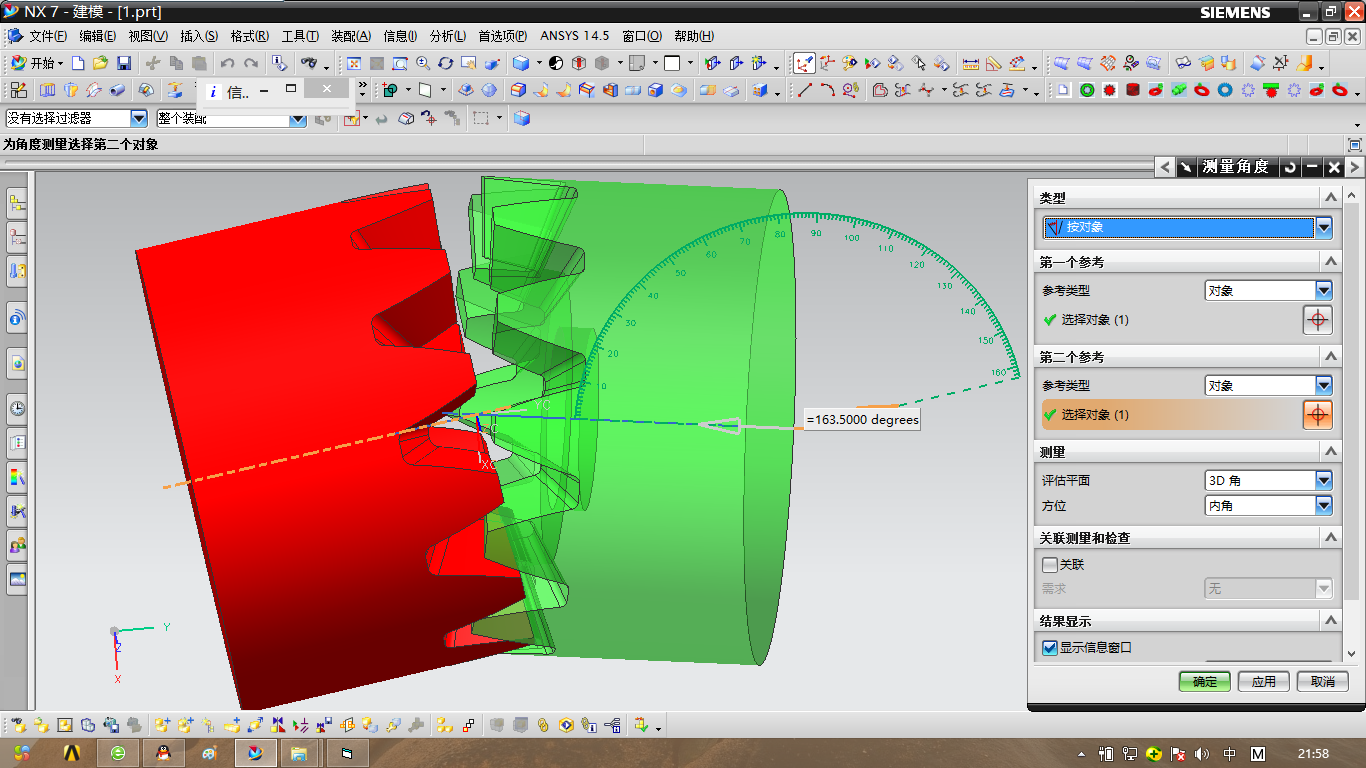Uncheck the 显示信息窗口 checkbox
Viewport: 1366px width, 768px height.
pyautogui.click(x=1050, y=648)
